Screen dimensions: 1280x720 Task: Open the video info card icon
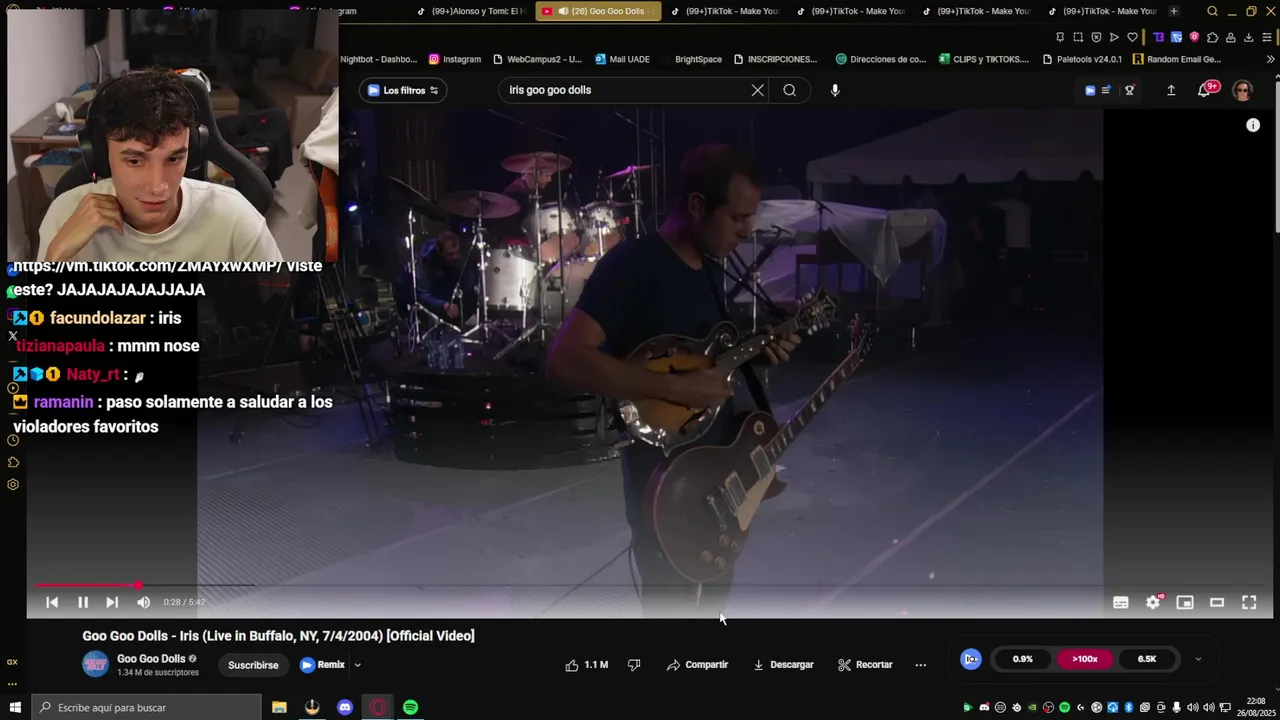point(1253,125)
